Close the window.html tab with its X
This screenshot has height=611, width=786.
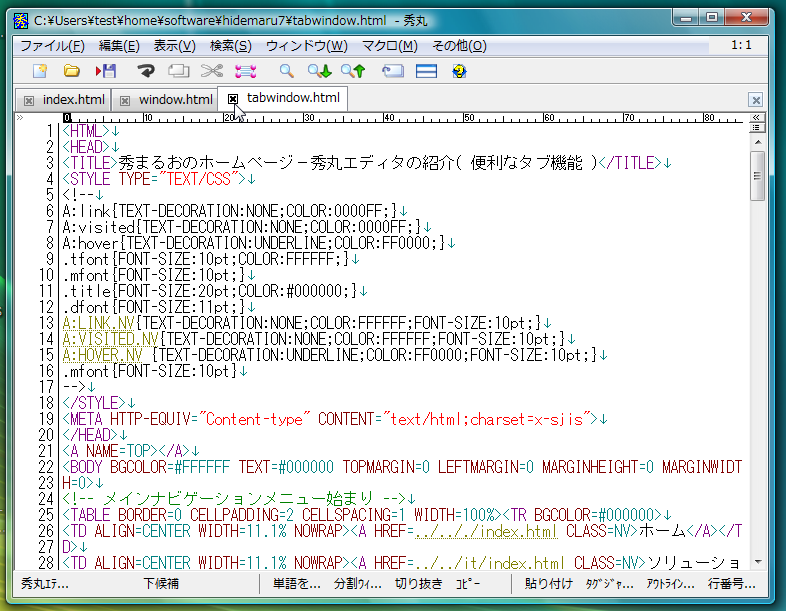point(124,100)
